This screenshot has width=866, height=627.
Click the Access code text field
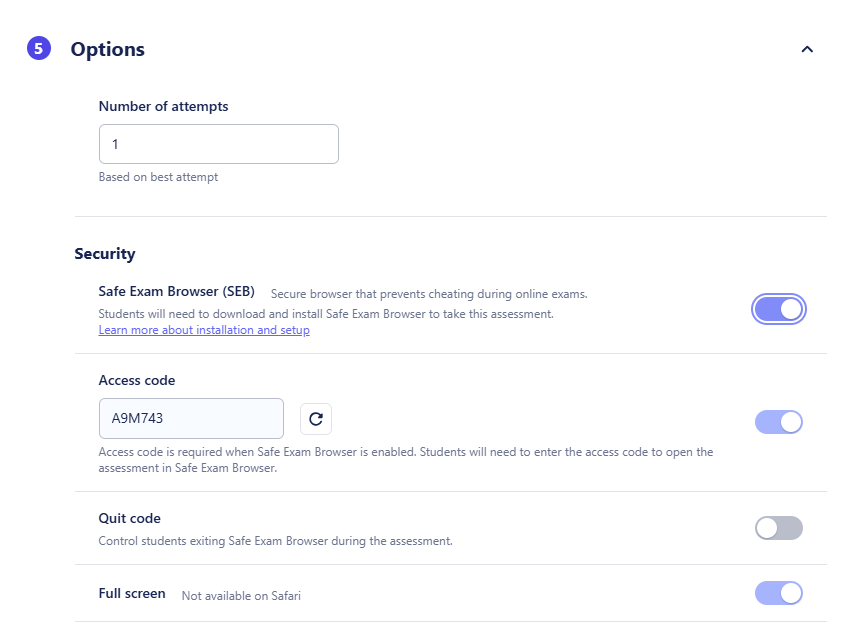point(191,419)
